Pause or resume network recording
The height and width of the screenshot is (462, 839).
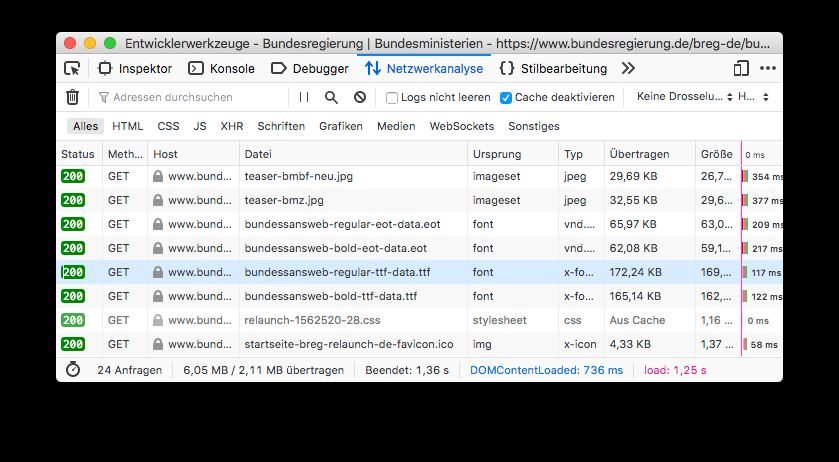[x=304, y=97]
